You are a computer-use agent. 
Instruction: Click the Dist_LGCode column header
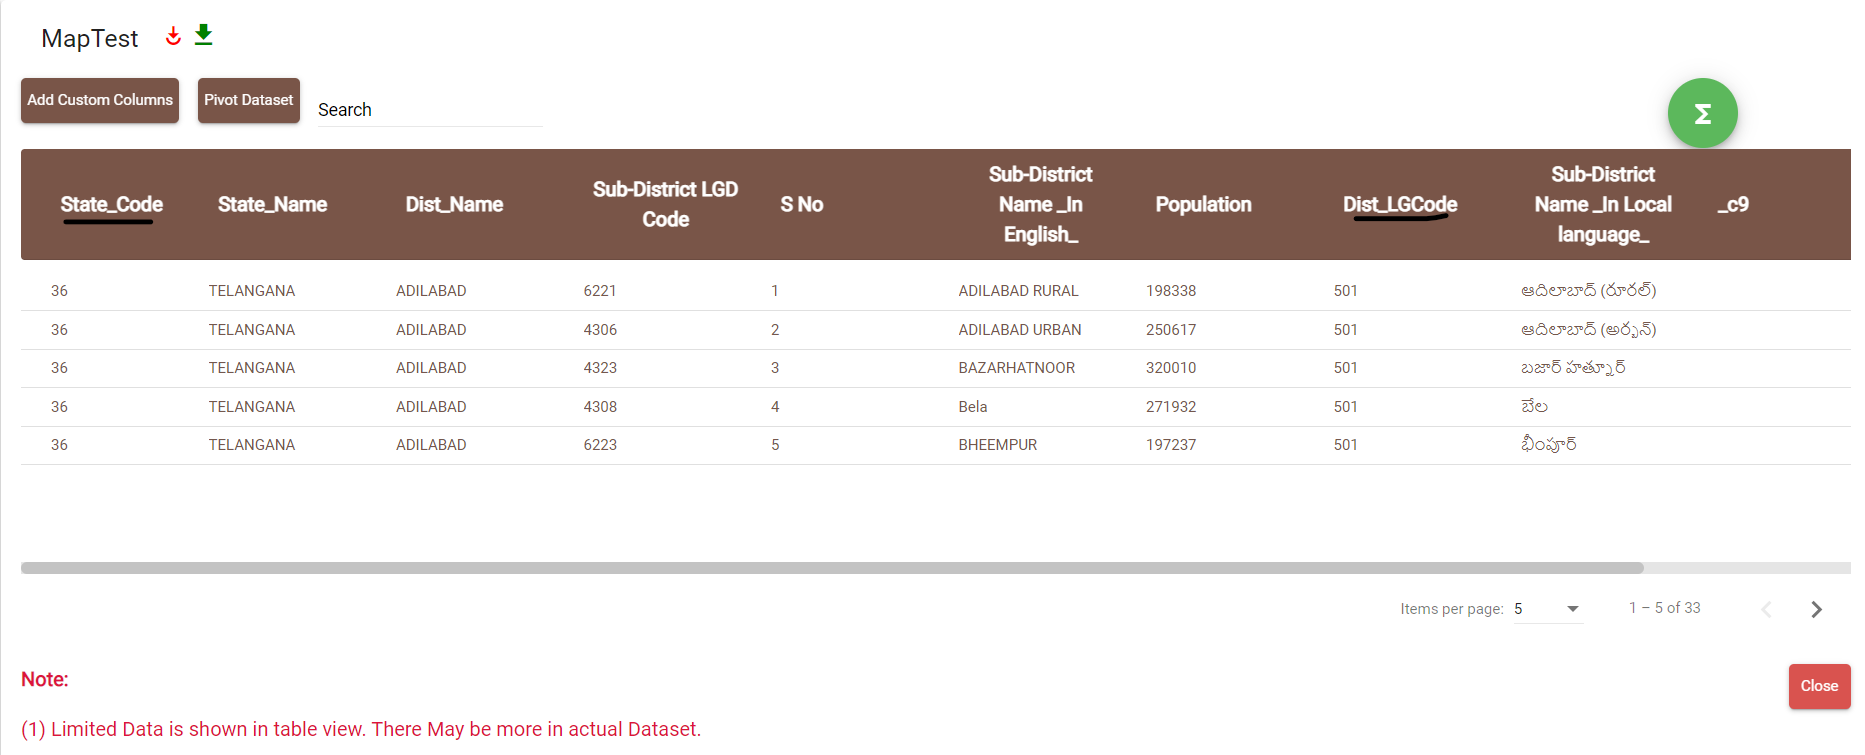pos(1399,204)
